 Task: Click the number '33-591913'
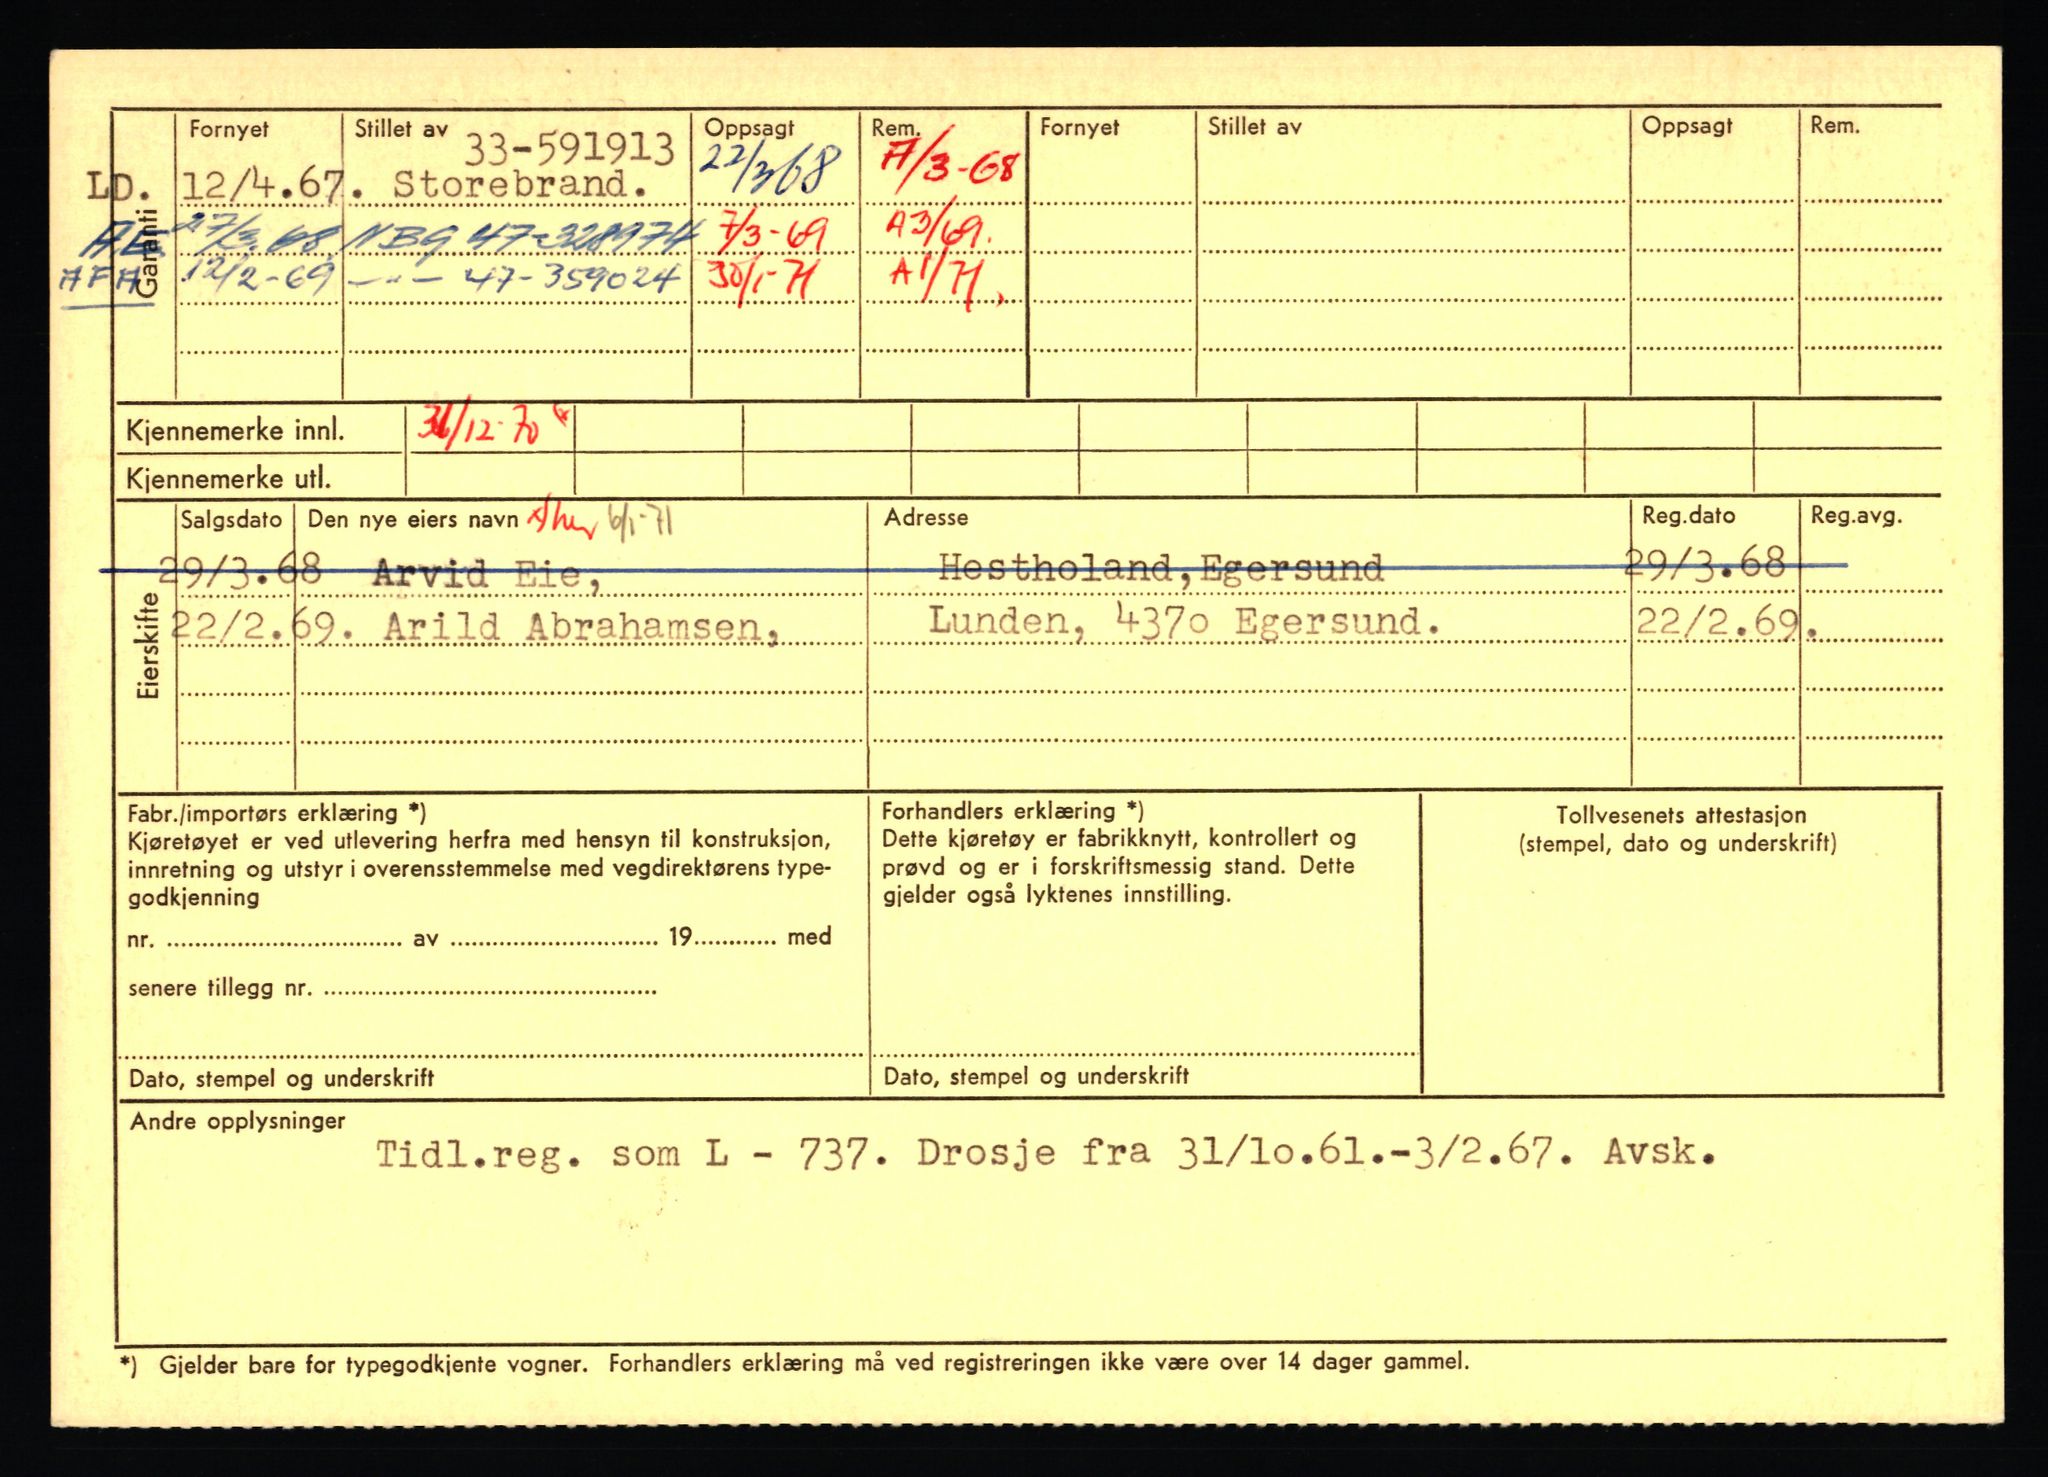570,149
